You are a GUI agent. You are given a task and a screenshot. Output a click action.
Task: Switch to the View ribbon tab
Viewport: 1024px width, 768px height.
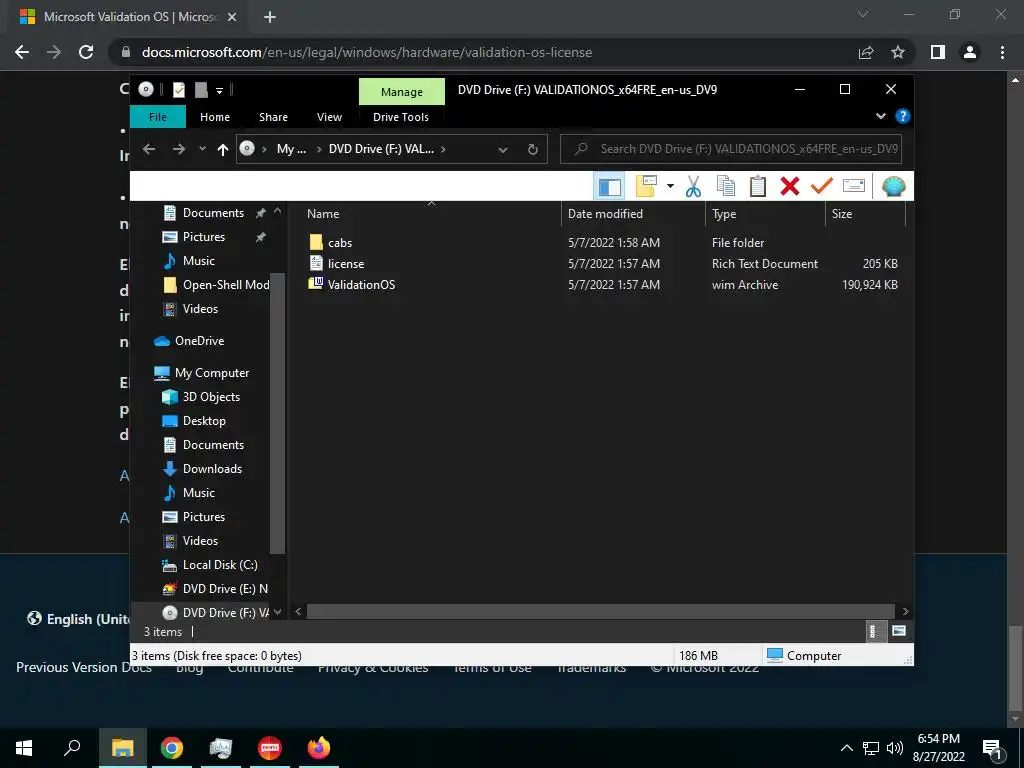click(329, 117)
